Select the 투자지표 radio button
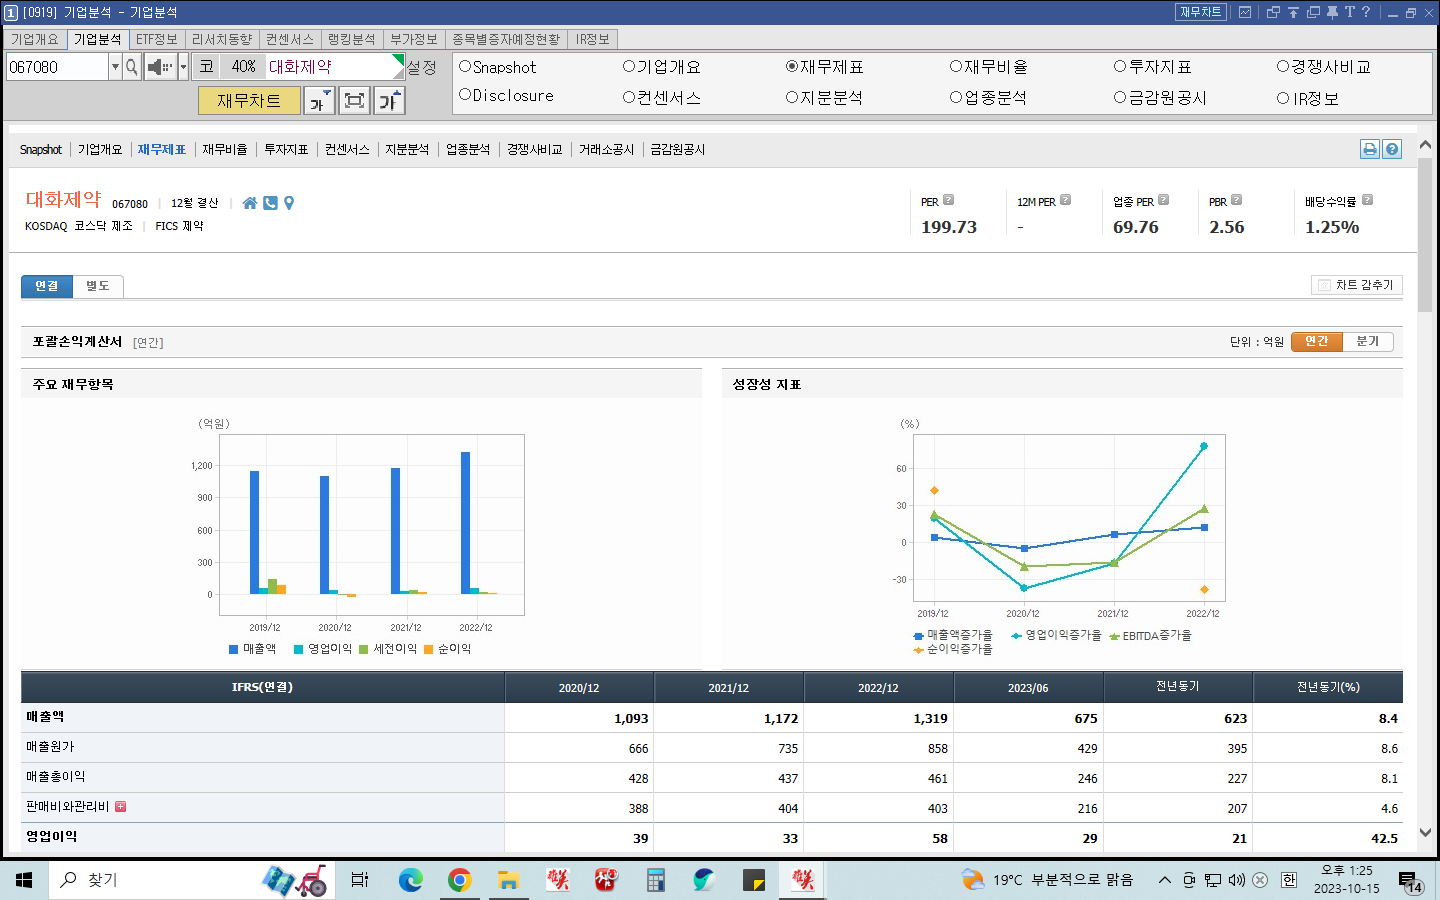The width and height of the screenshot is (1440, 900). point(1120,67)
